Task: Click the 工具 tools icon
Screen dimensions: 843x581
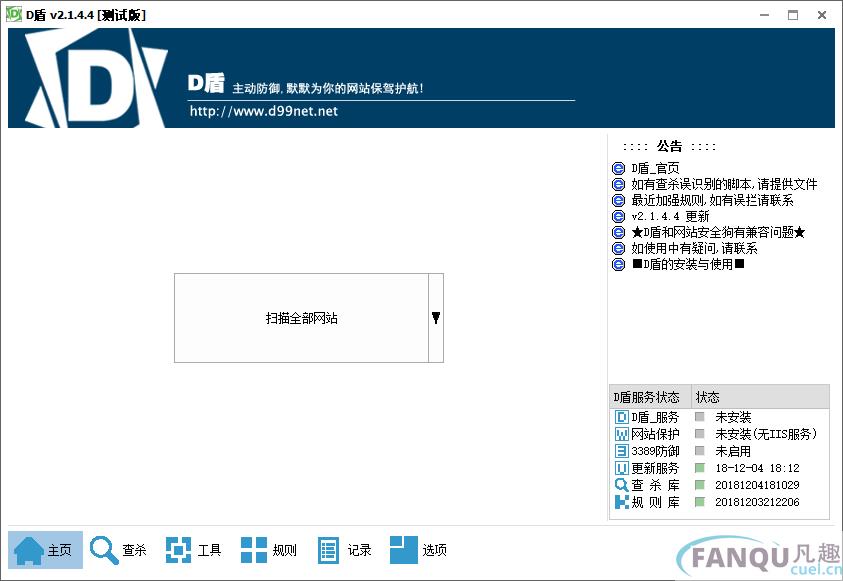Action: click(178, 550)
